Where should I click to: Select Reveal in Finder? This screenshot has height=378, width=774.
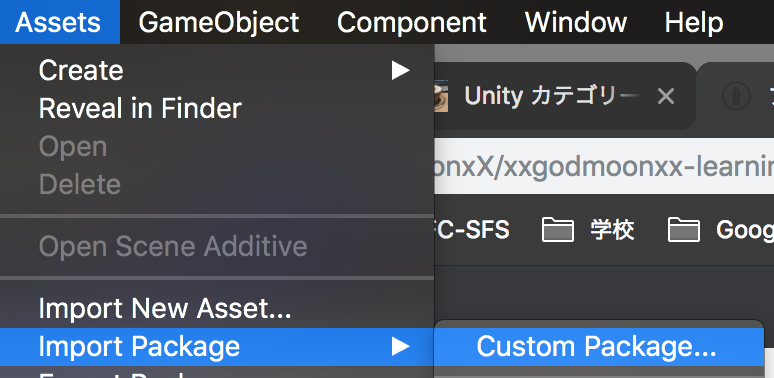[217, 109]
